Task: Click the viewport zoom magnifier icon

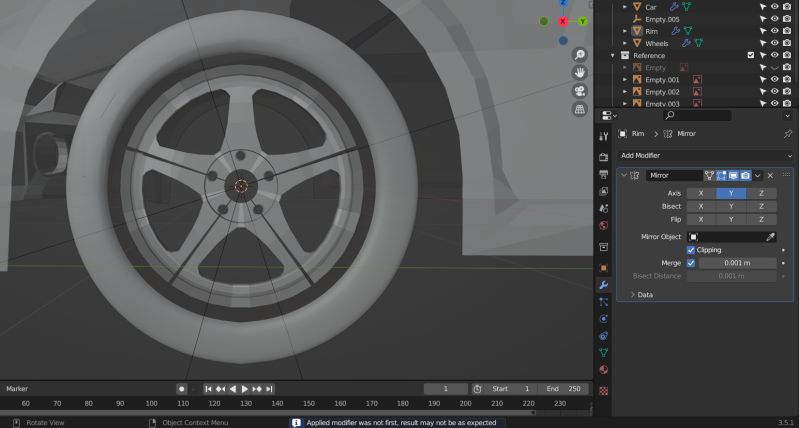Action: click(579, 55)
